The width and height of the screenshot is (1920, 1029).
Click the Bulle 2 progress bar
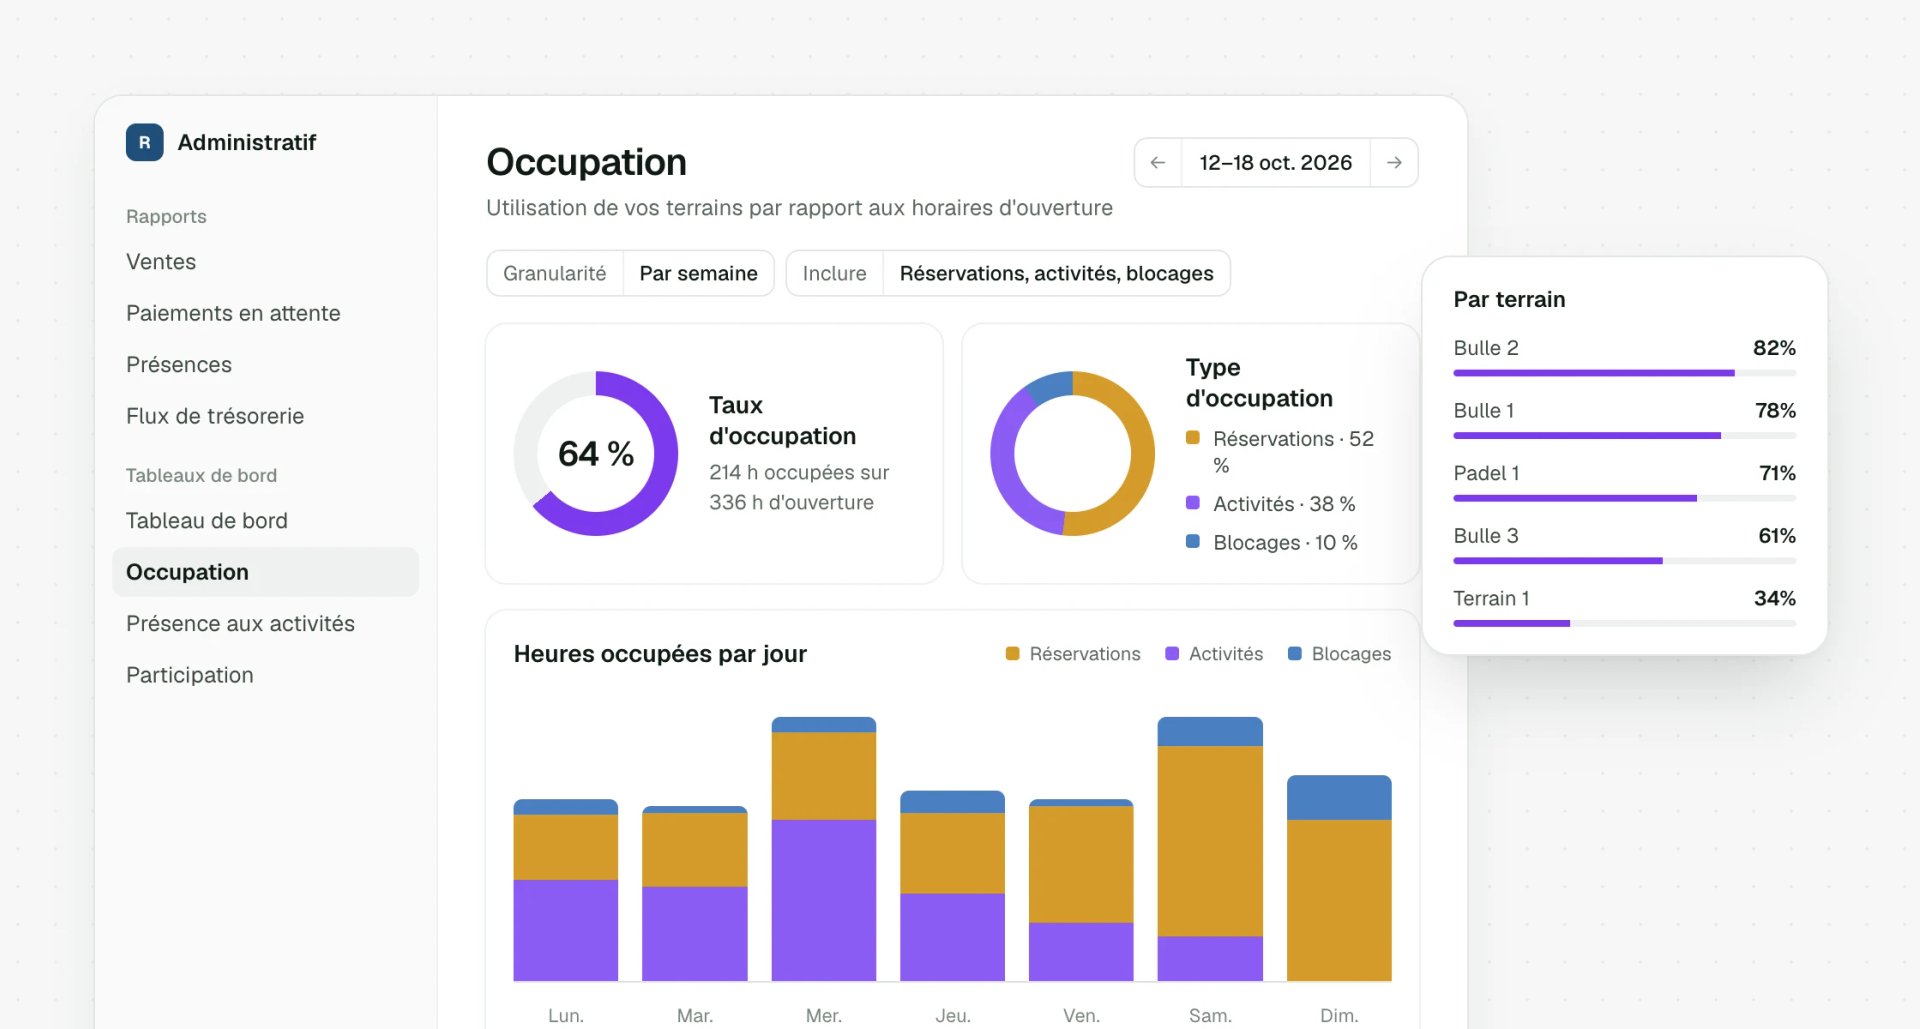click(x=1625, y=373)
